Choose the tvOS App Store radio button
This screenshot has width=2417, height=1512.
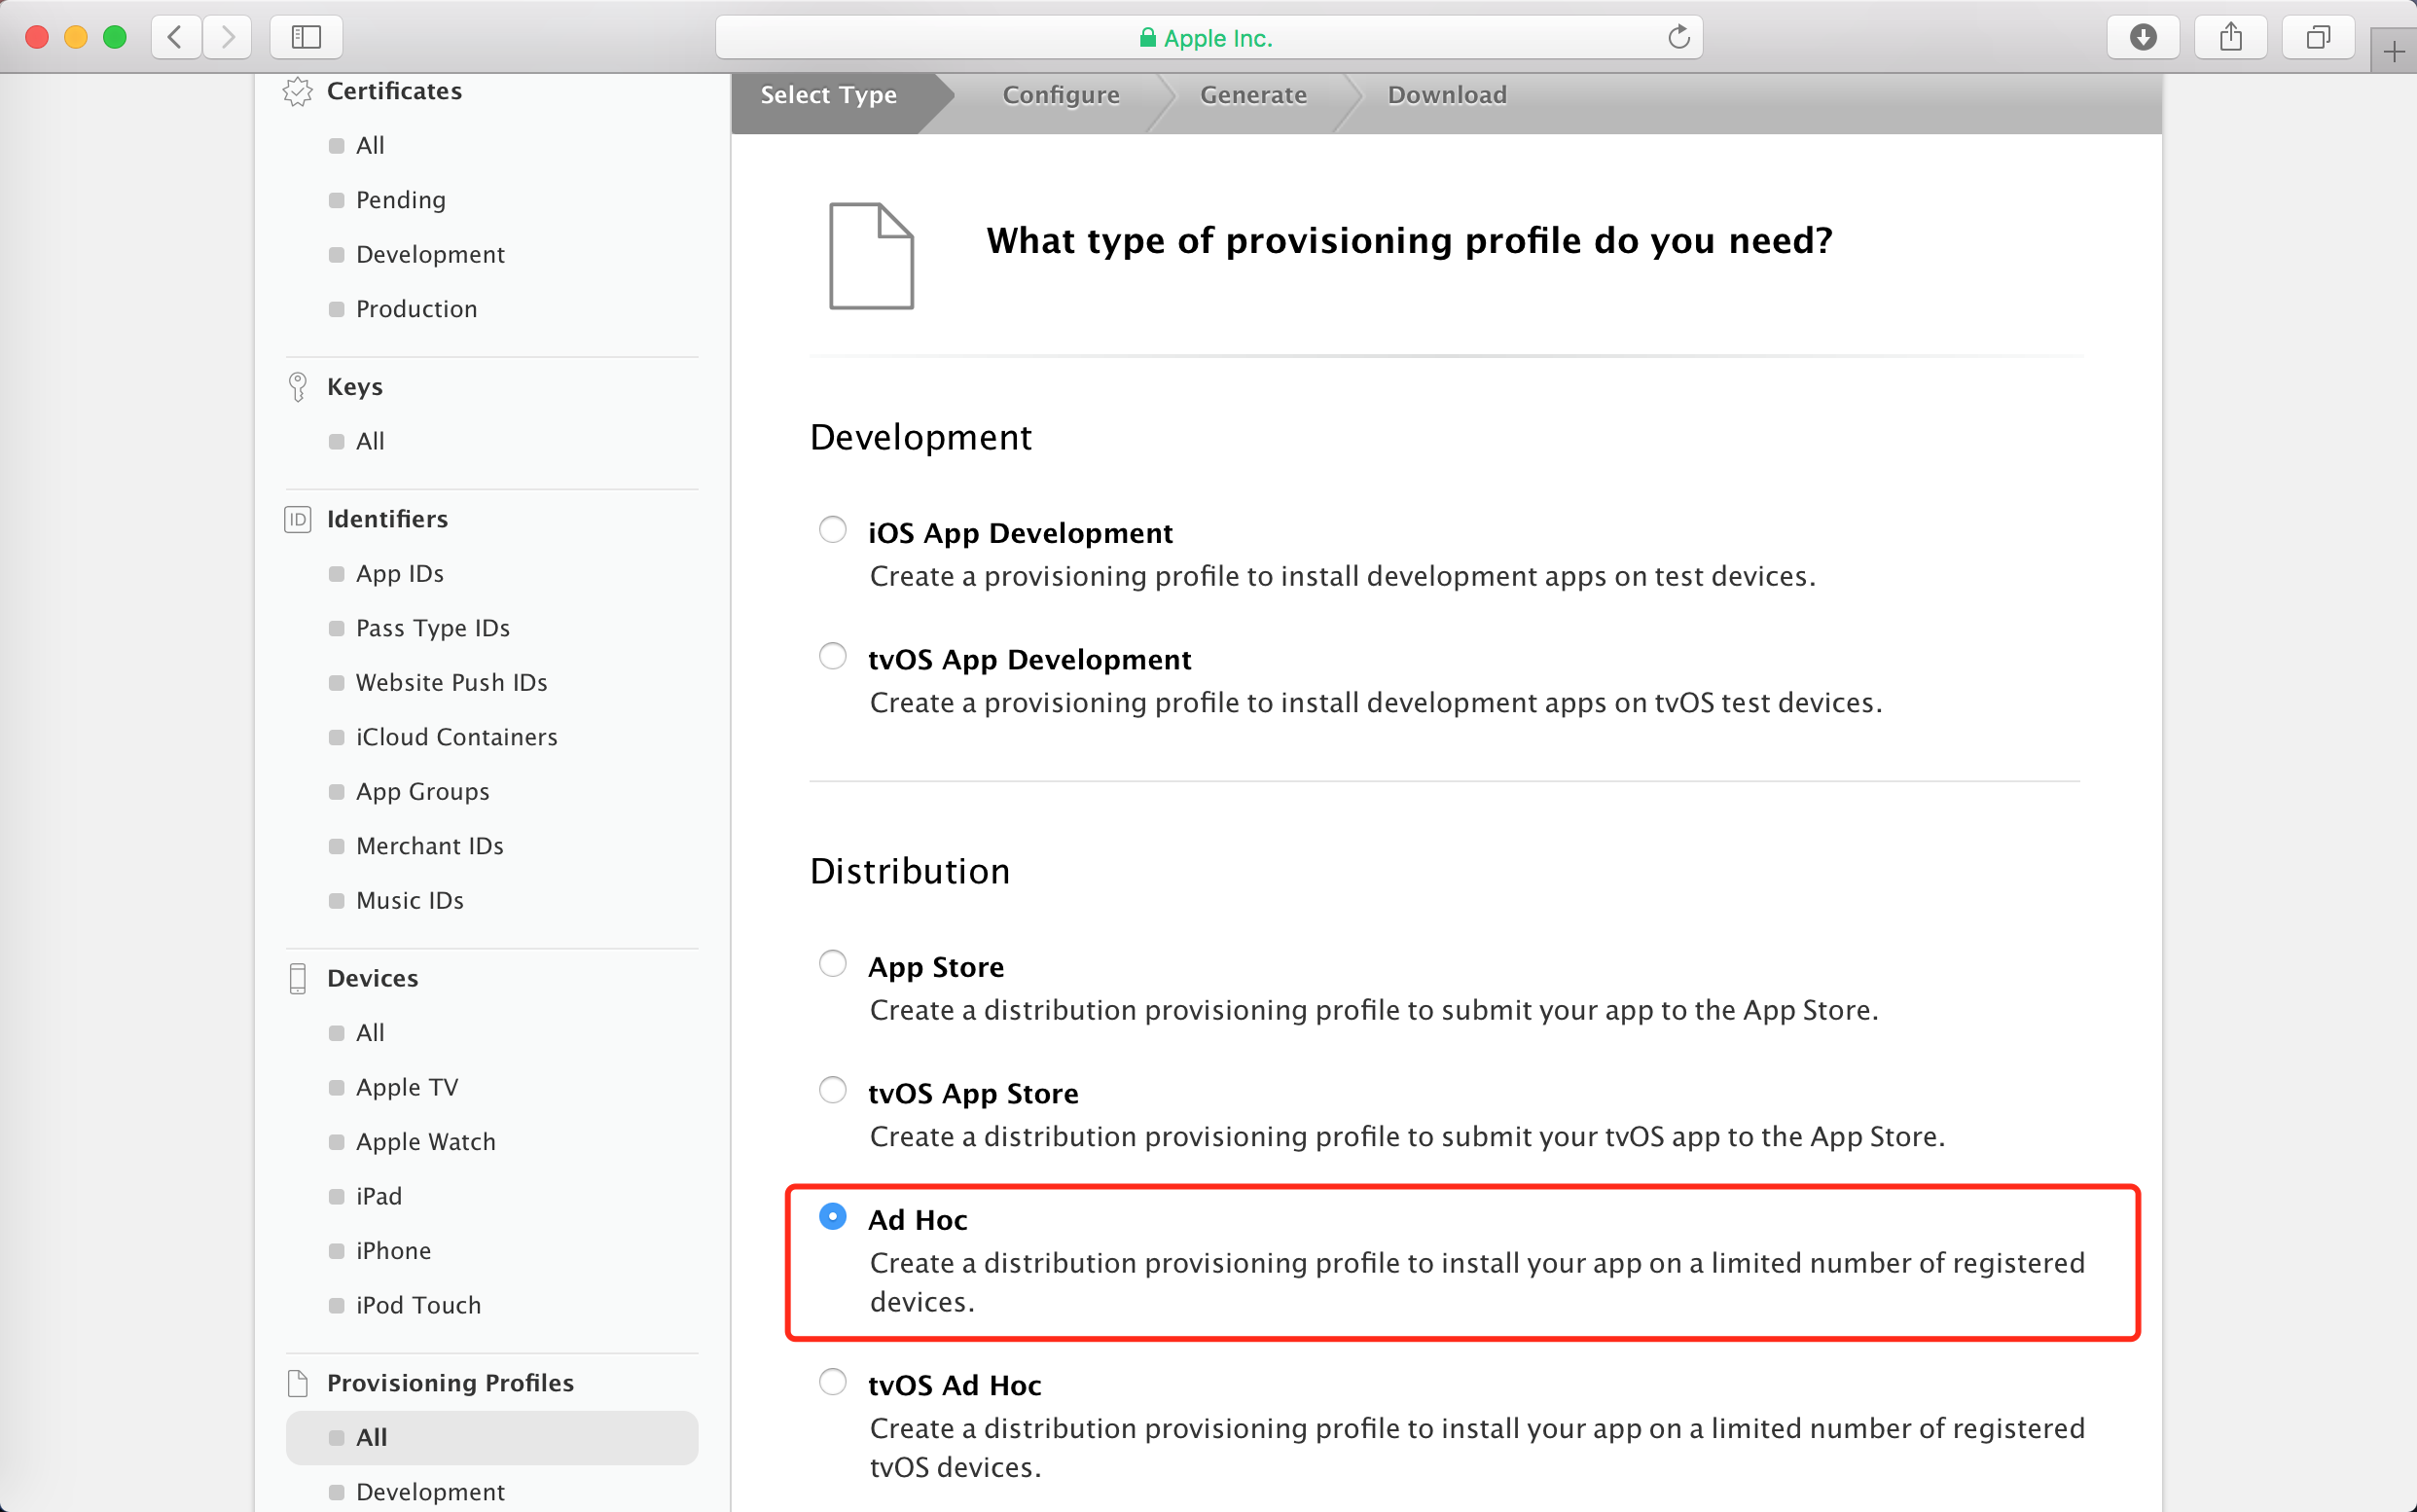(x=832, y=1089)
